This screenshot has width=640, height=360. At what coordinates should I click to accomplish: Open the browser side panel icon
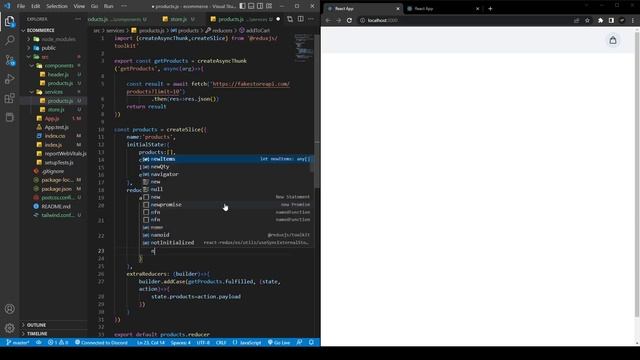(x=611, y=20)
